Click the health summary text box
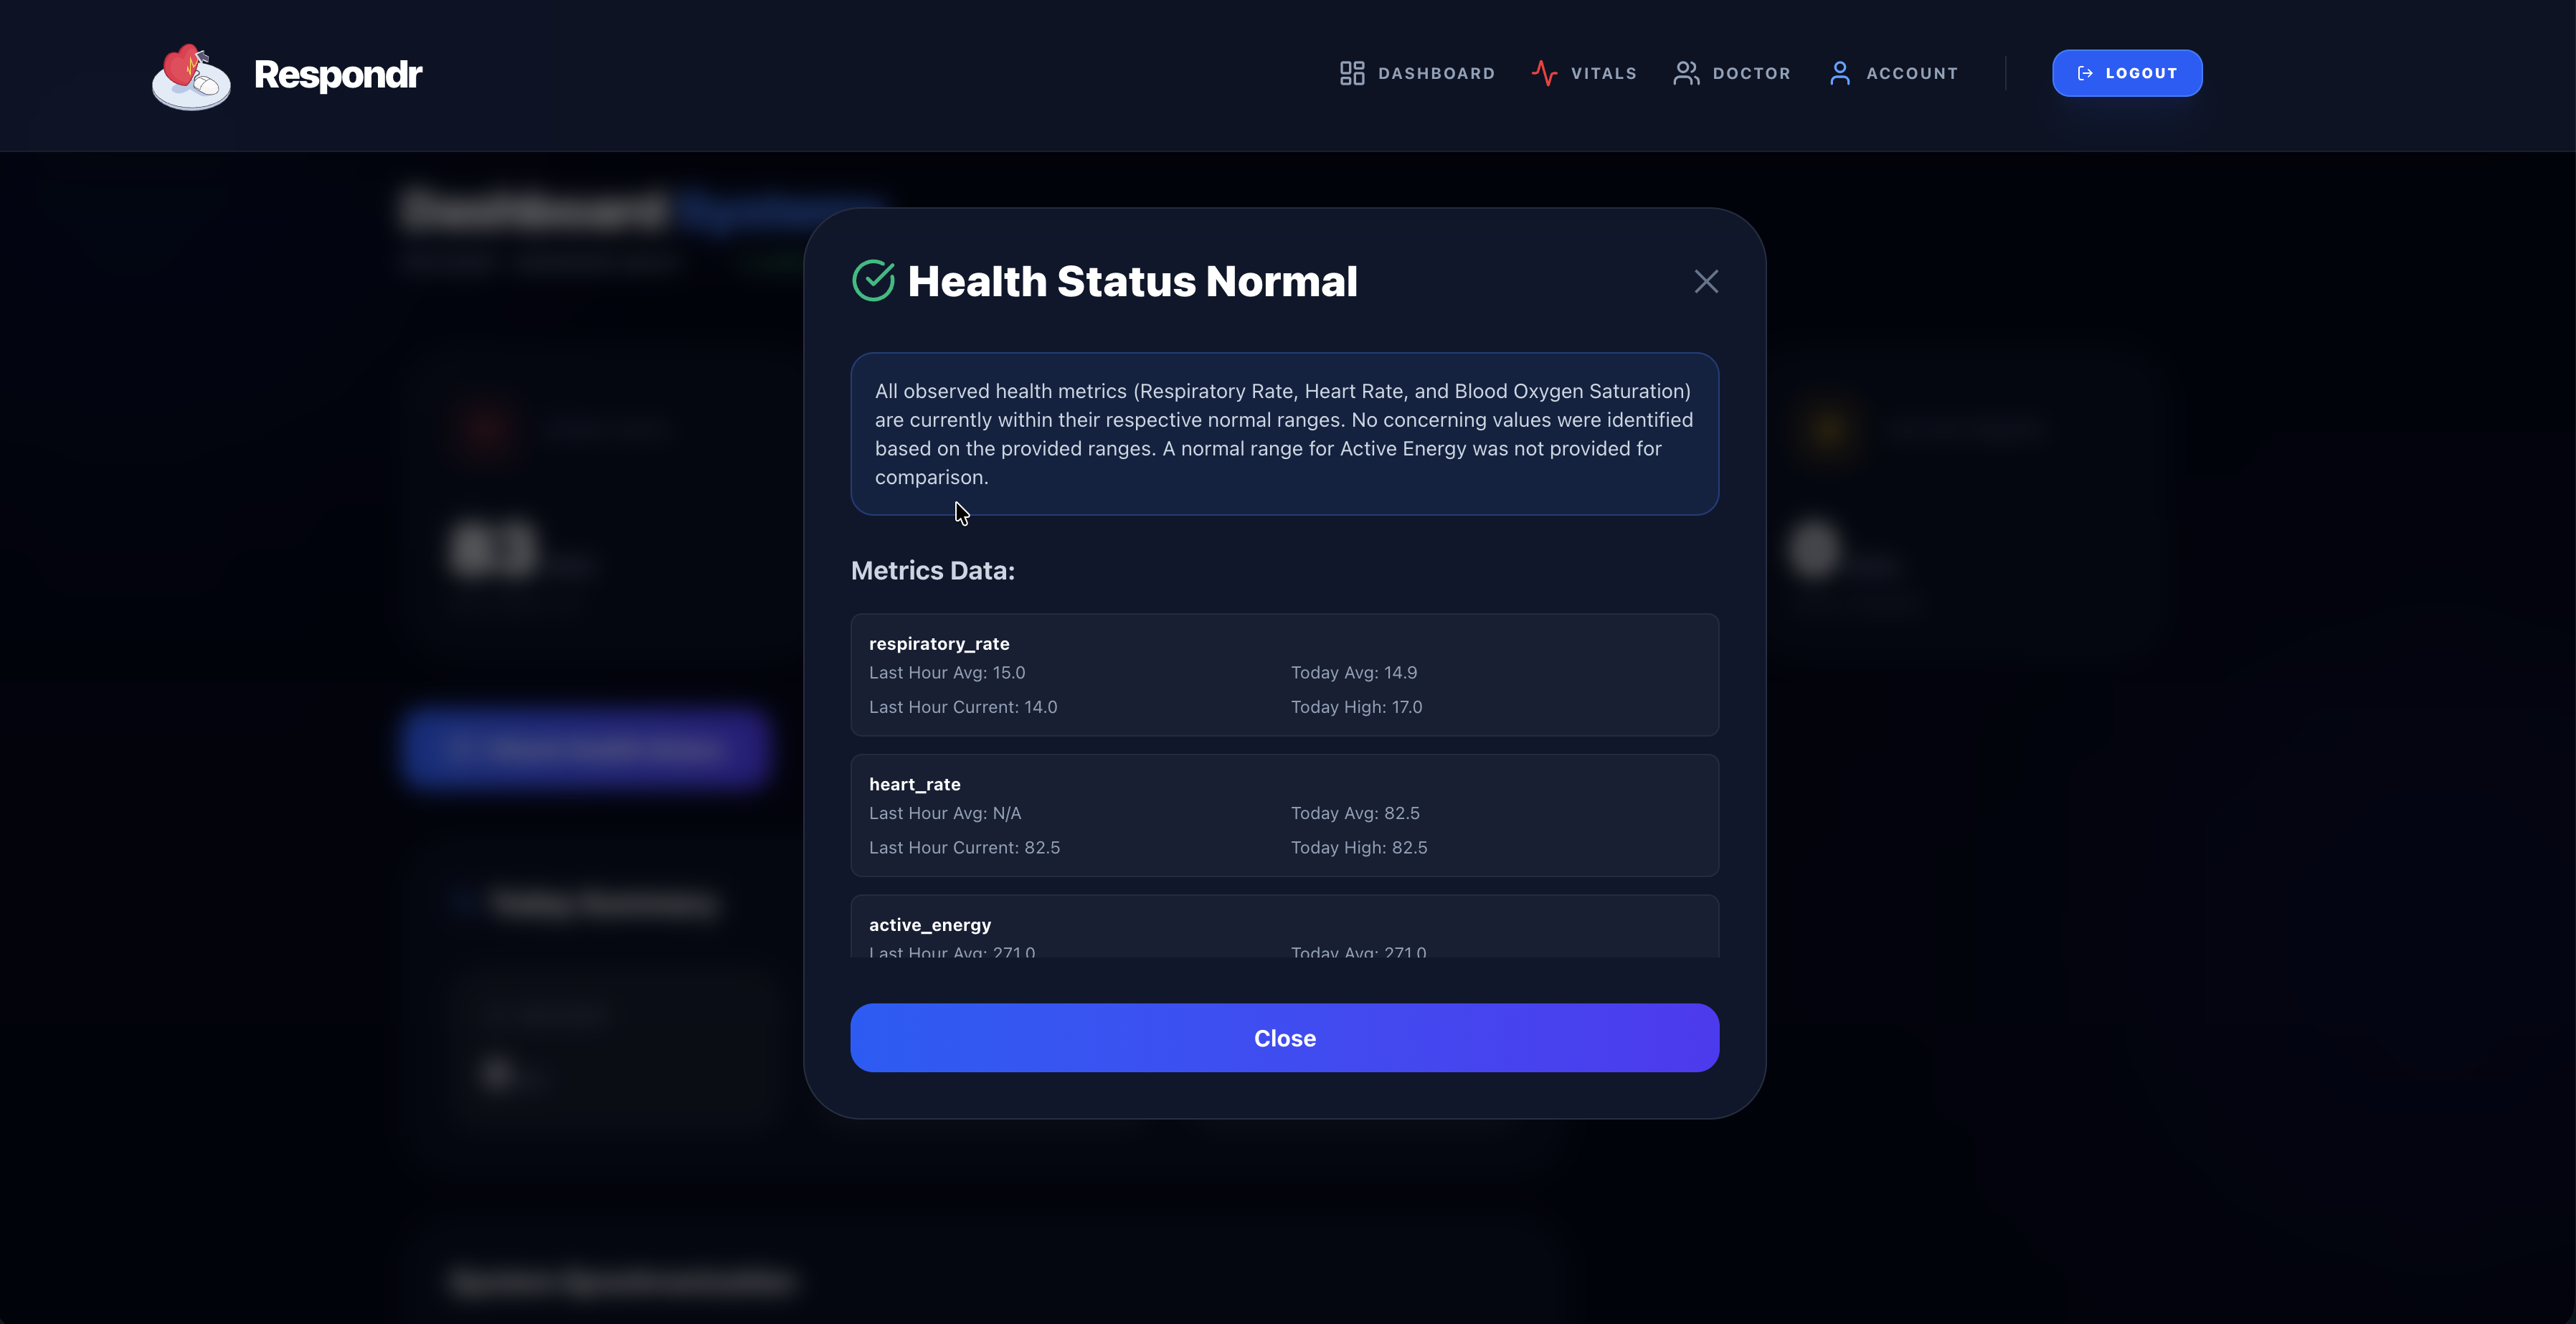This screenshot has width=2576, height=1324. pos(1284,434)
